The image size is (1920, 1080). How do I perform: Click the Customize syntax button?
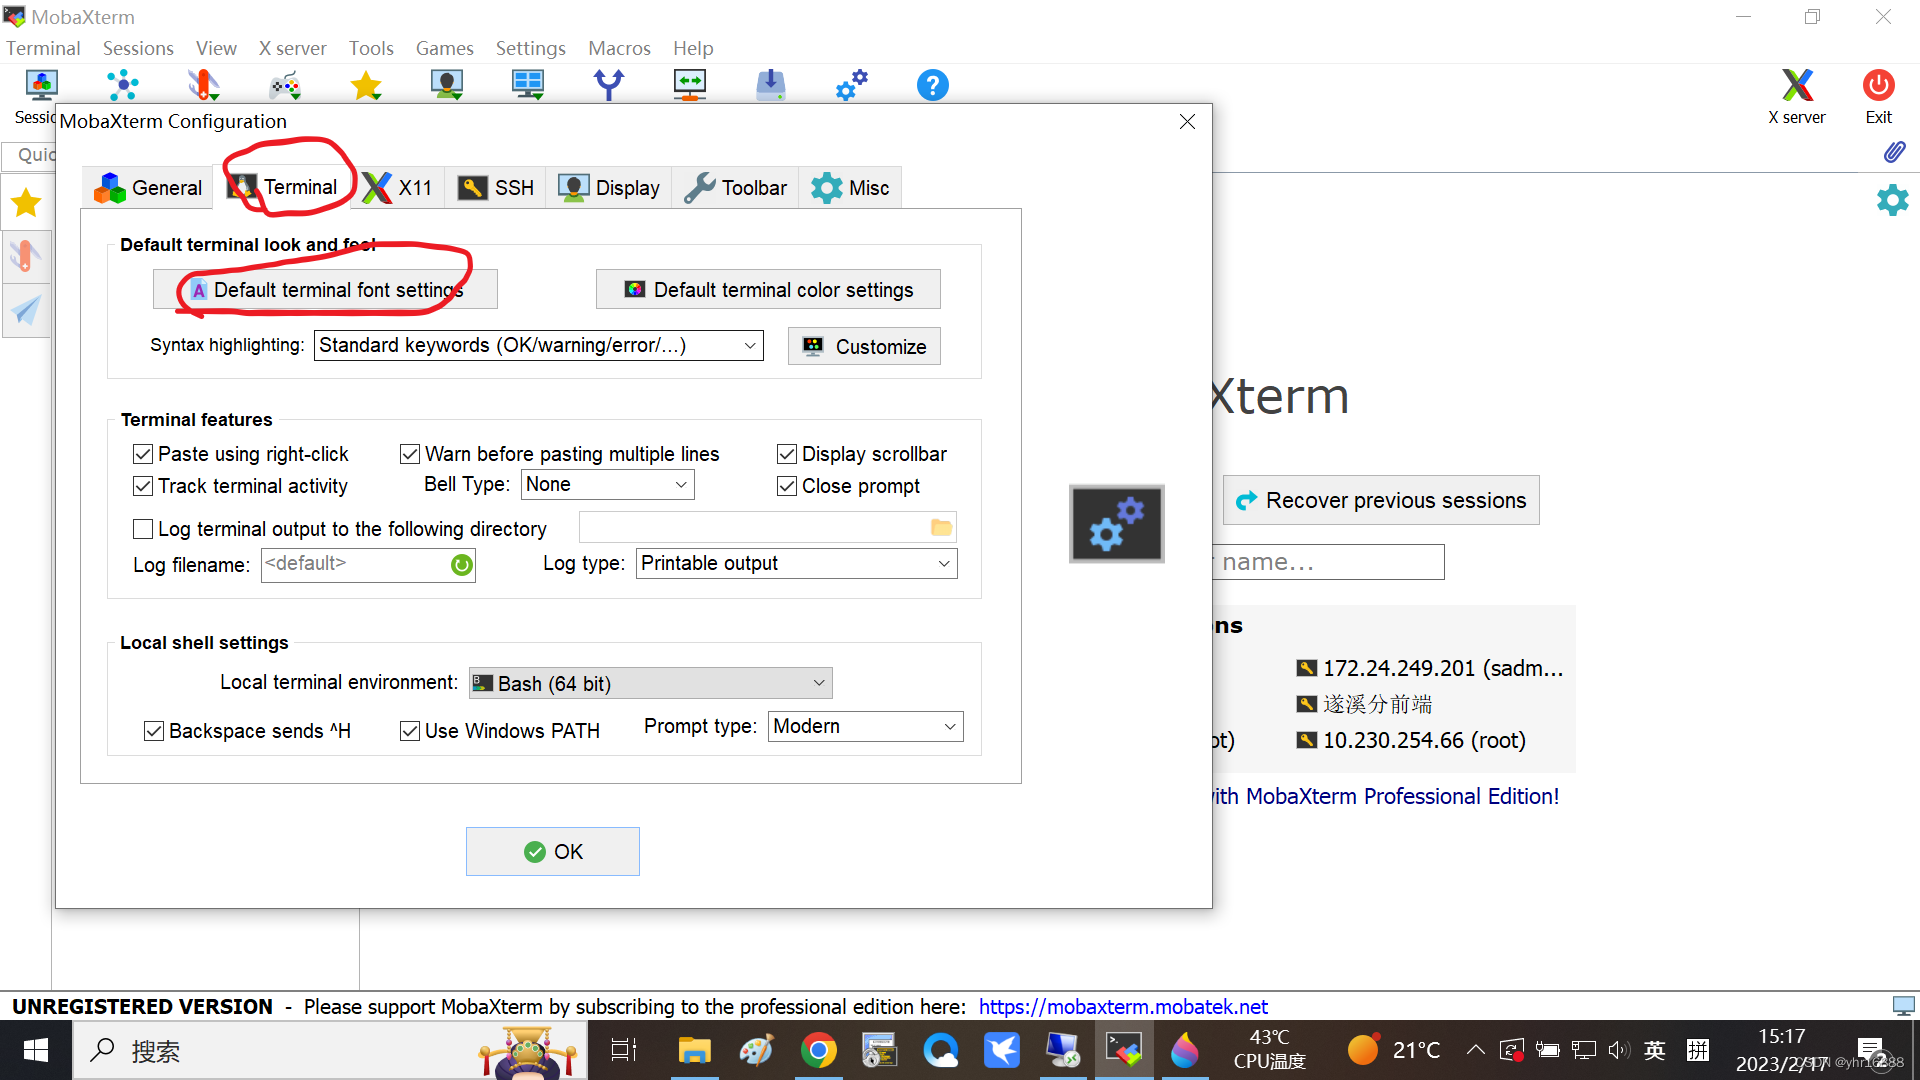pyautogui.click(x=864, y=346)
